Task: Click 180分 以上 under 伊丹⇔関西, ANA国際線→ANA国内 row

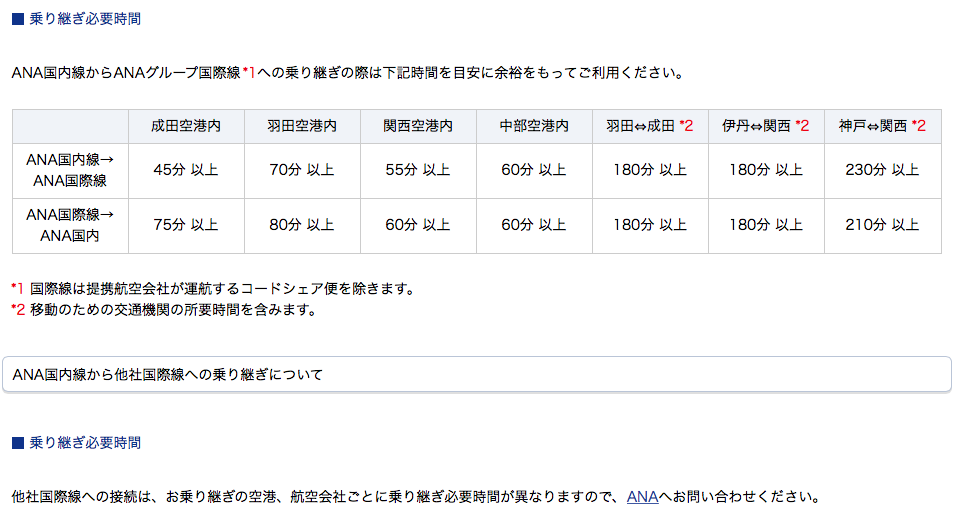Action: click(766, 226)
